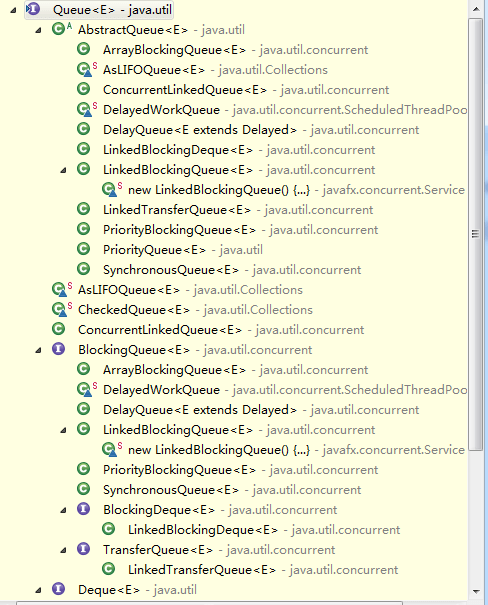Click the TransferQueue<E> interface icon
This screenshot has width=488, height=605.
[x=83, y=549]
